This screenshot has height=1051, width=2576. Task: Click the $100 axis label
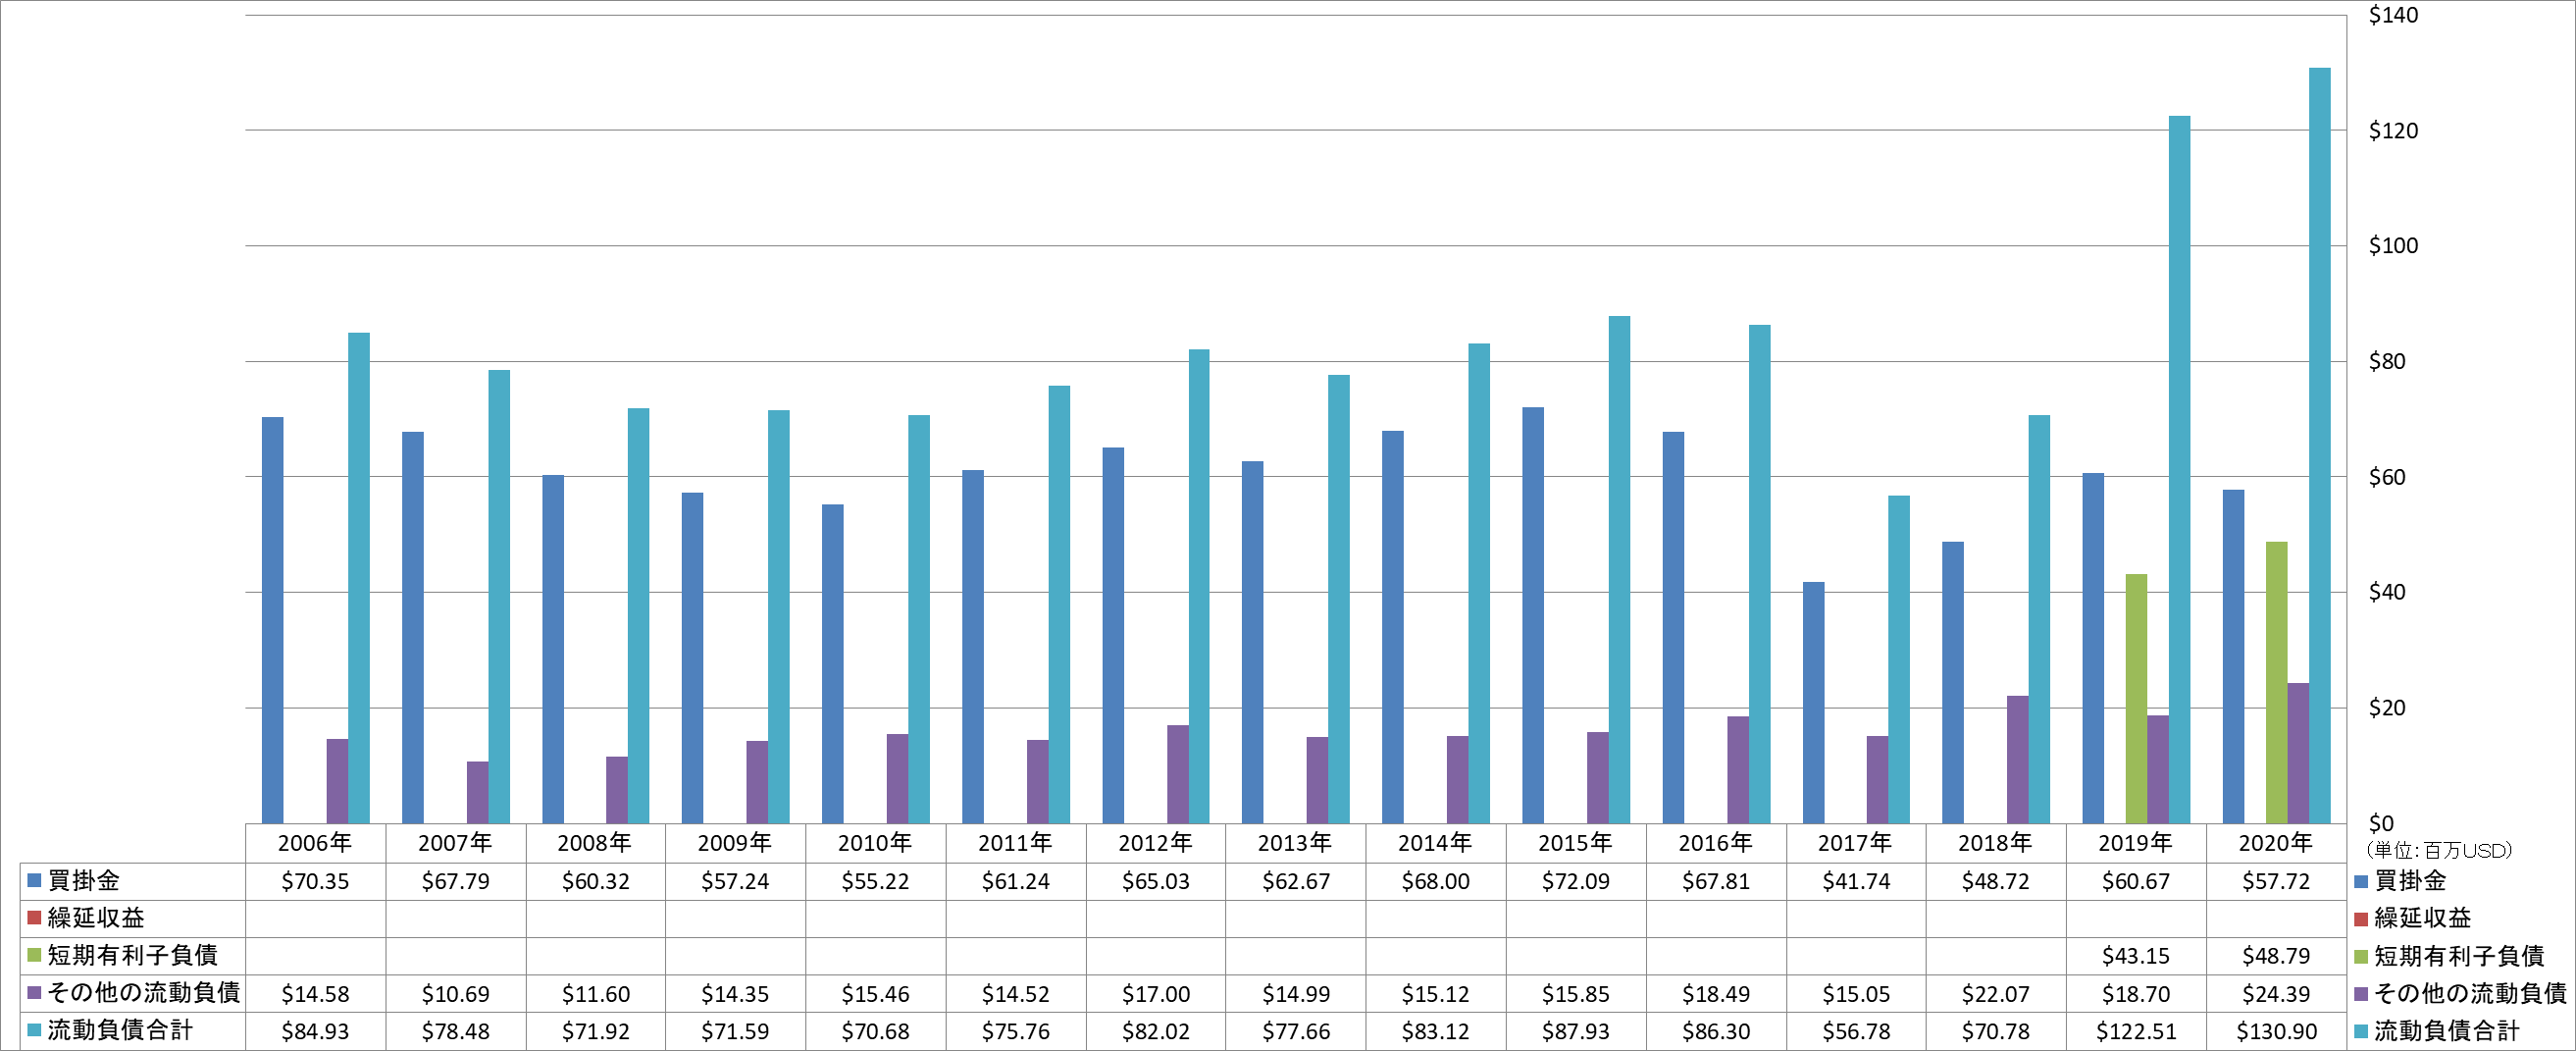(x=2393, y=246)
